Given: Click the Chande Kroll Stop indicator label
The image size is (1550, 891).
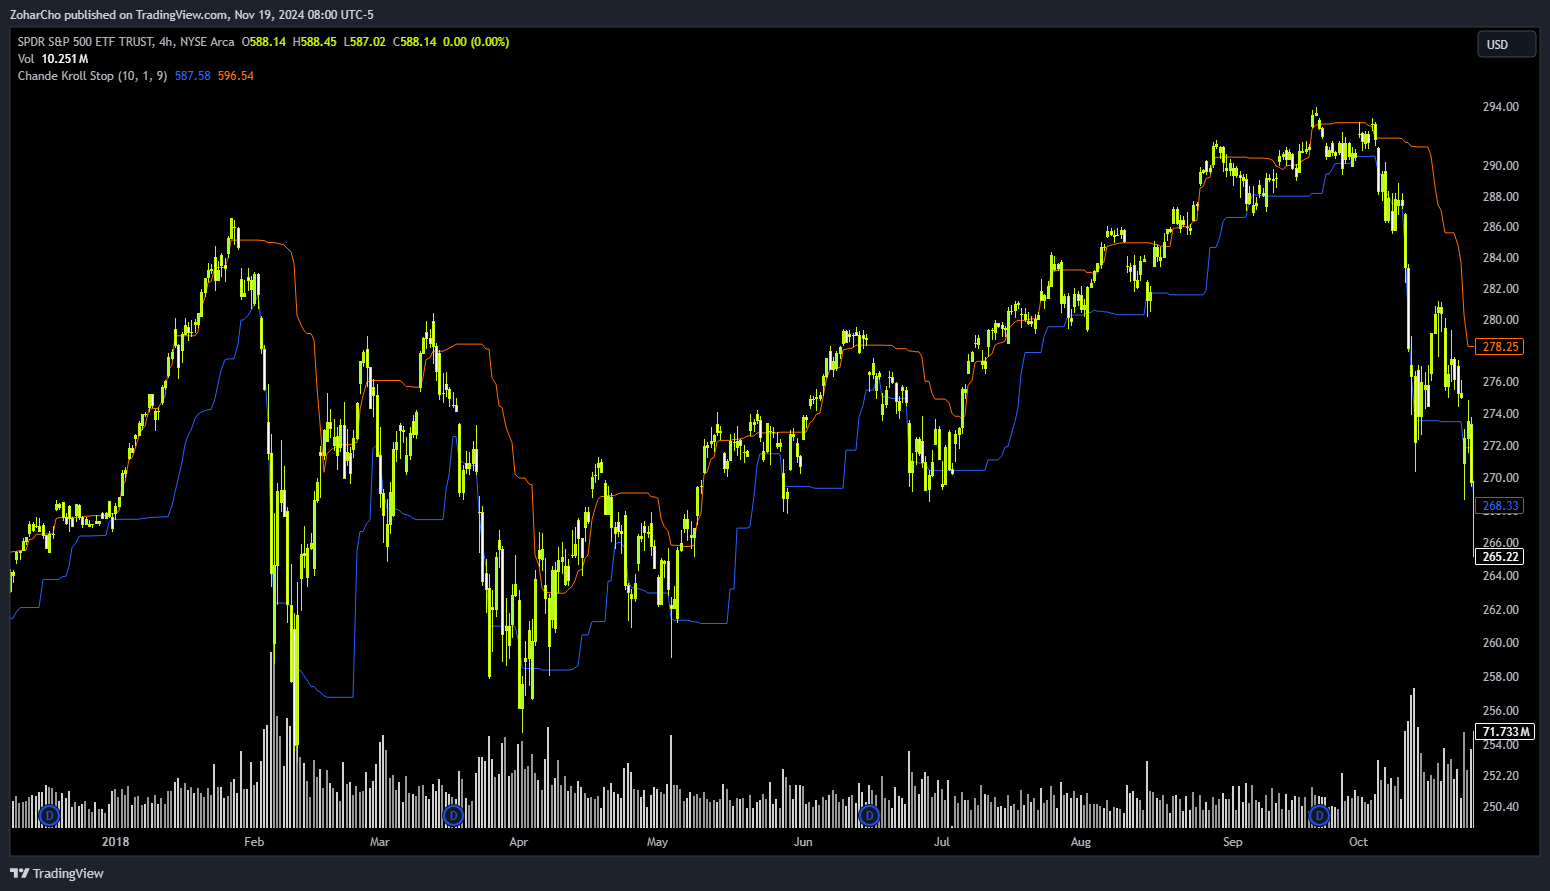Looking at the screenshot, I should click(92, 76).
